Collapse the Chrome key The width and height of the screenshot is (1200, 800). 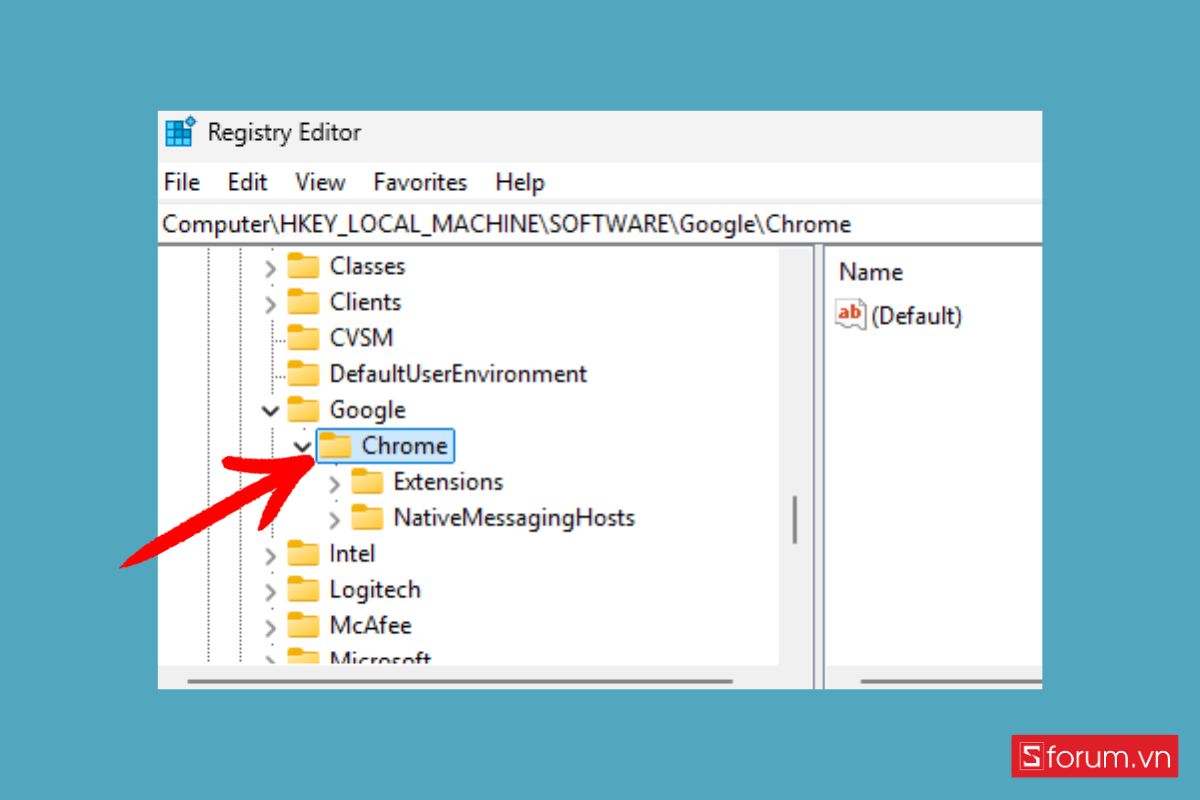pyautogui.click(x=302, y=446)
